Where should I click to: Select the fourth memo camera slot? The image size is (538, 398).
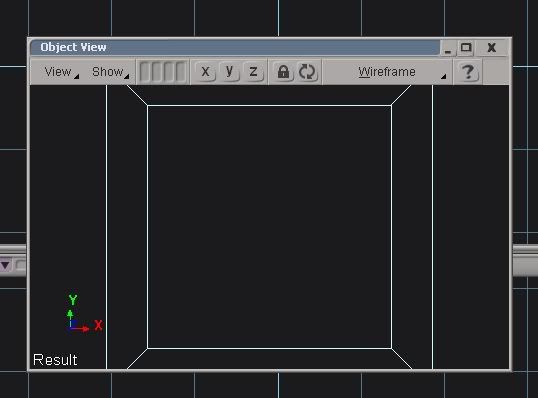[181, 72]
